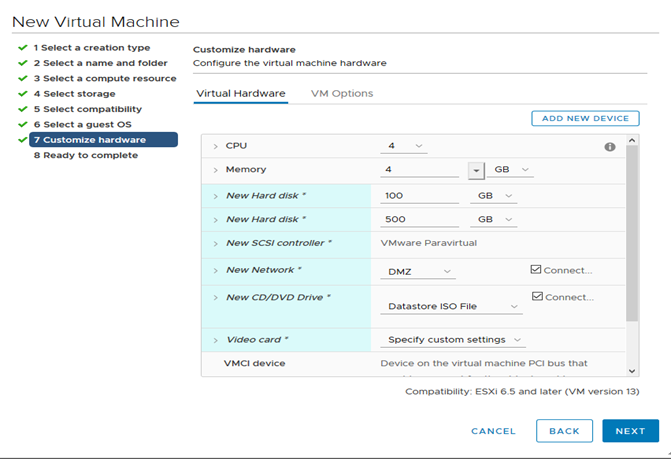Click green checkmark beside Select storage
The image size is (671, 459).
23,94
